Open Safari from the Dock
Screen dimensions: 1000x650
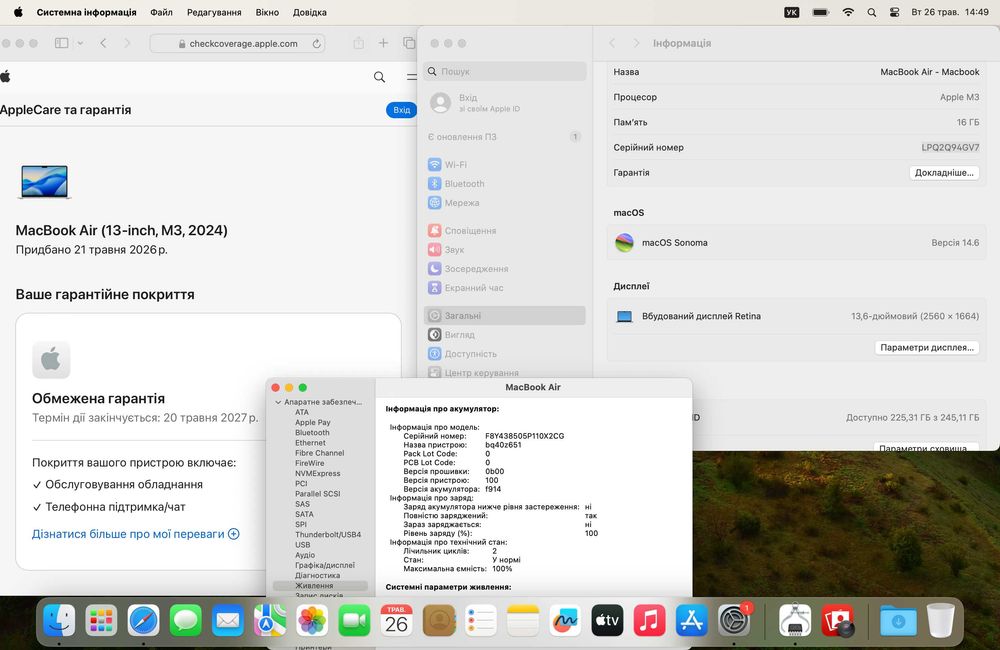143,621
